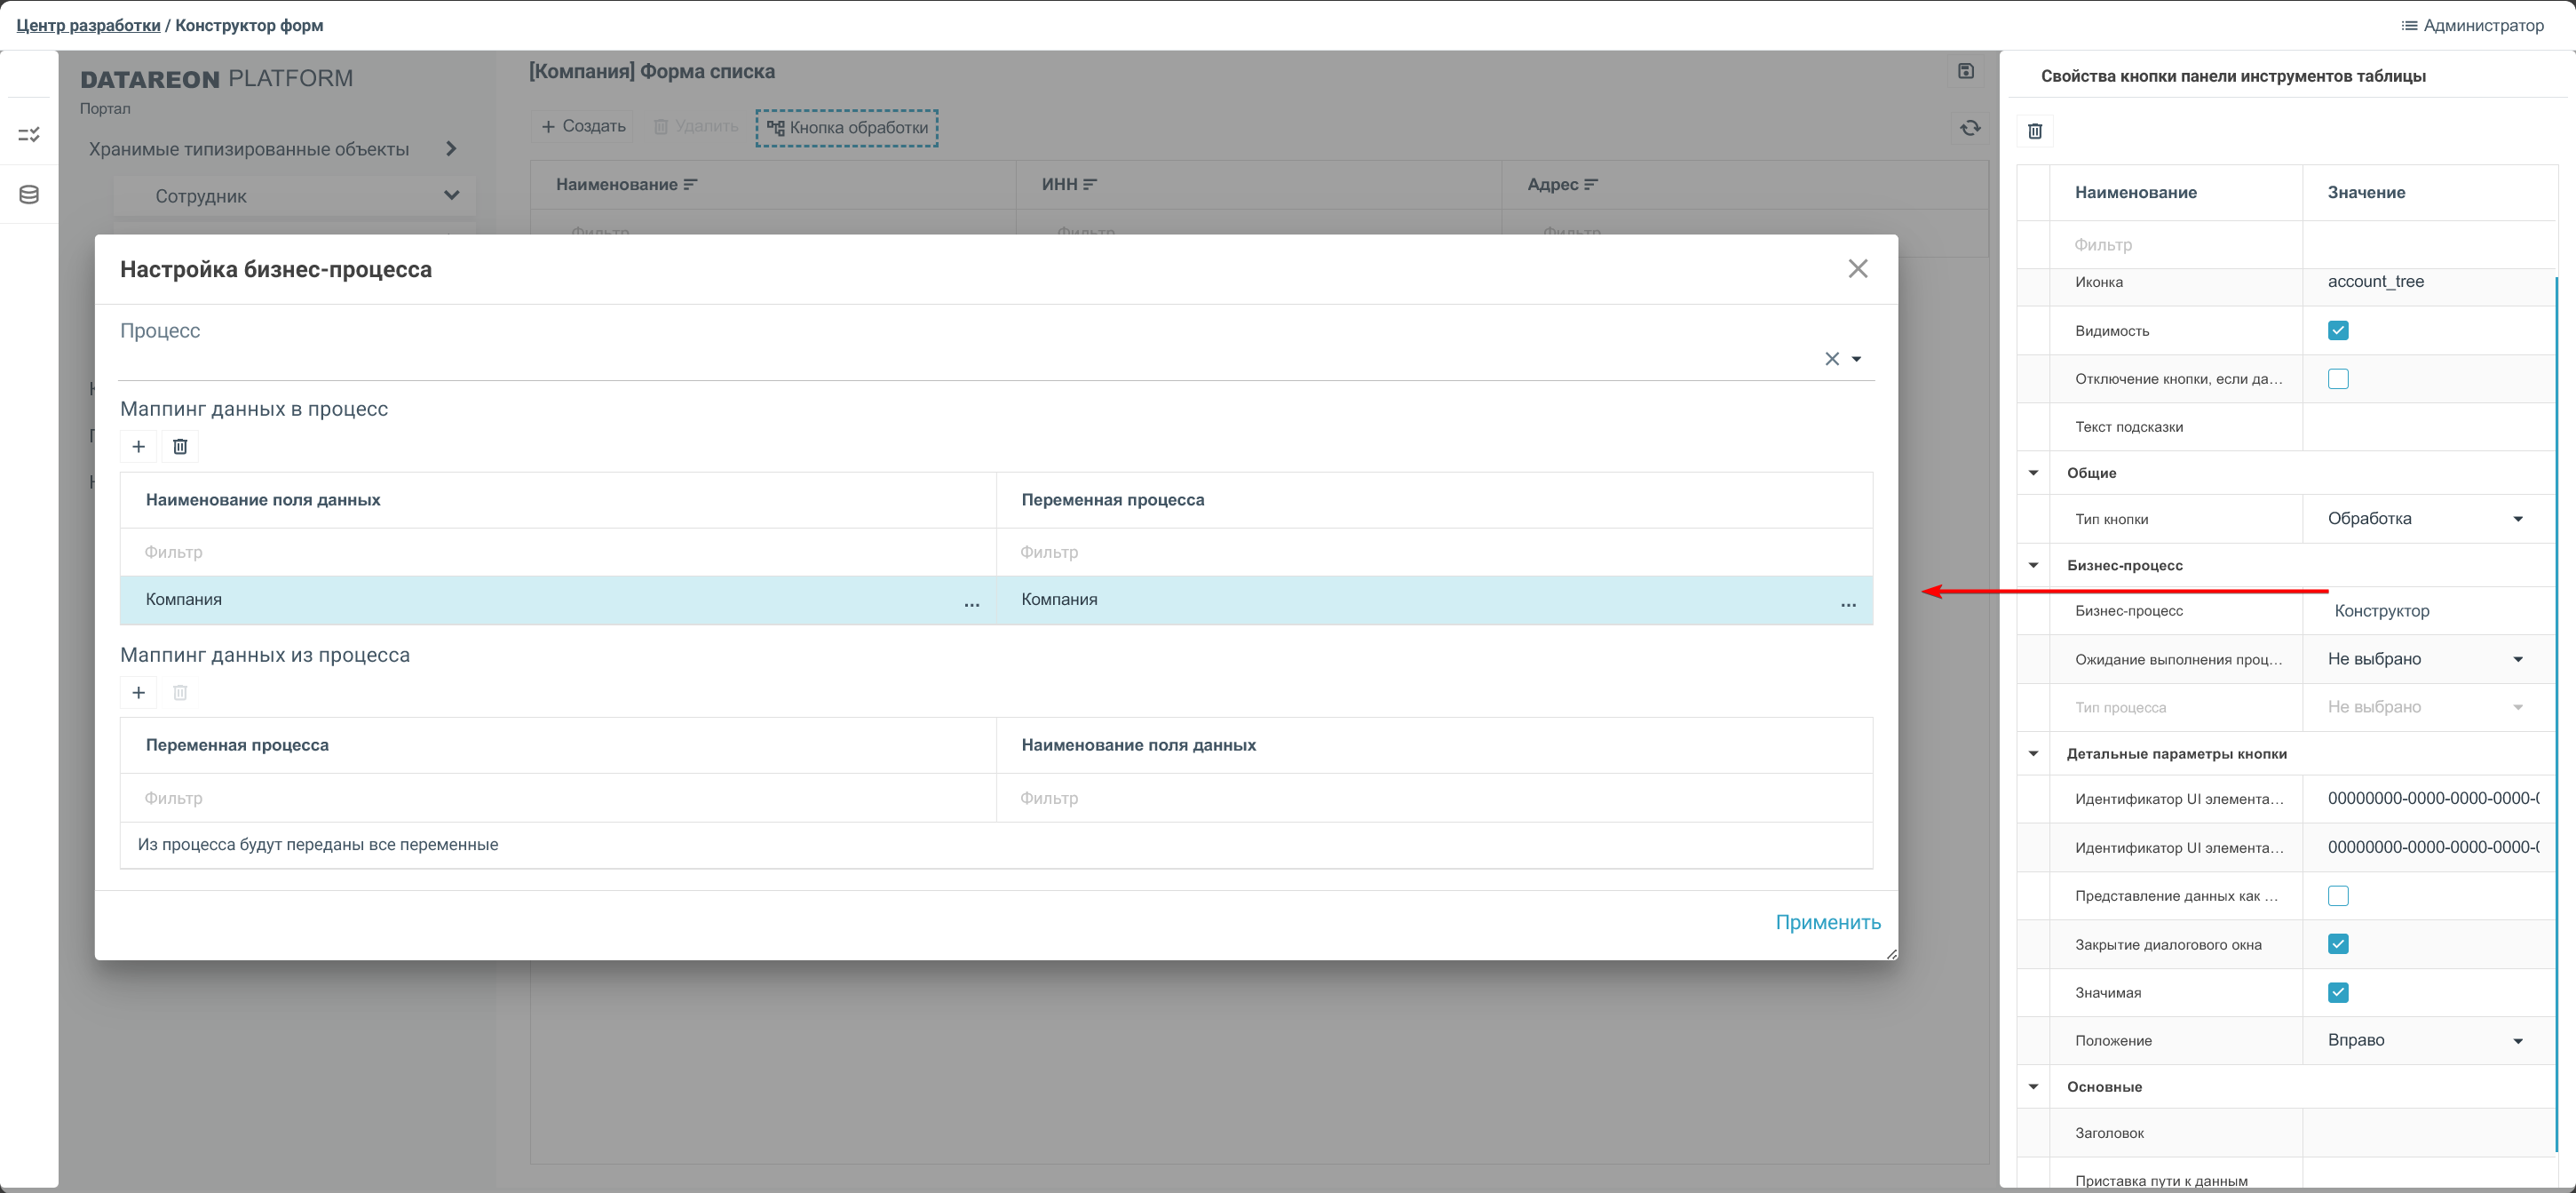The height and width of the screenshot is (1193, 2576).
Task: Toggle the Закрытие диалогового окна checkbox
Action: tap(2337, 944)
